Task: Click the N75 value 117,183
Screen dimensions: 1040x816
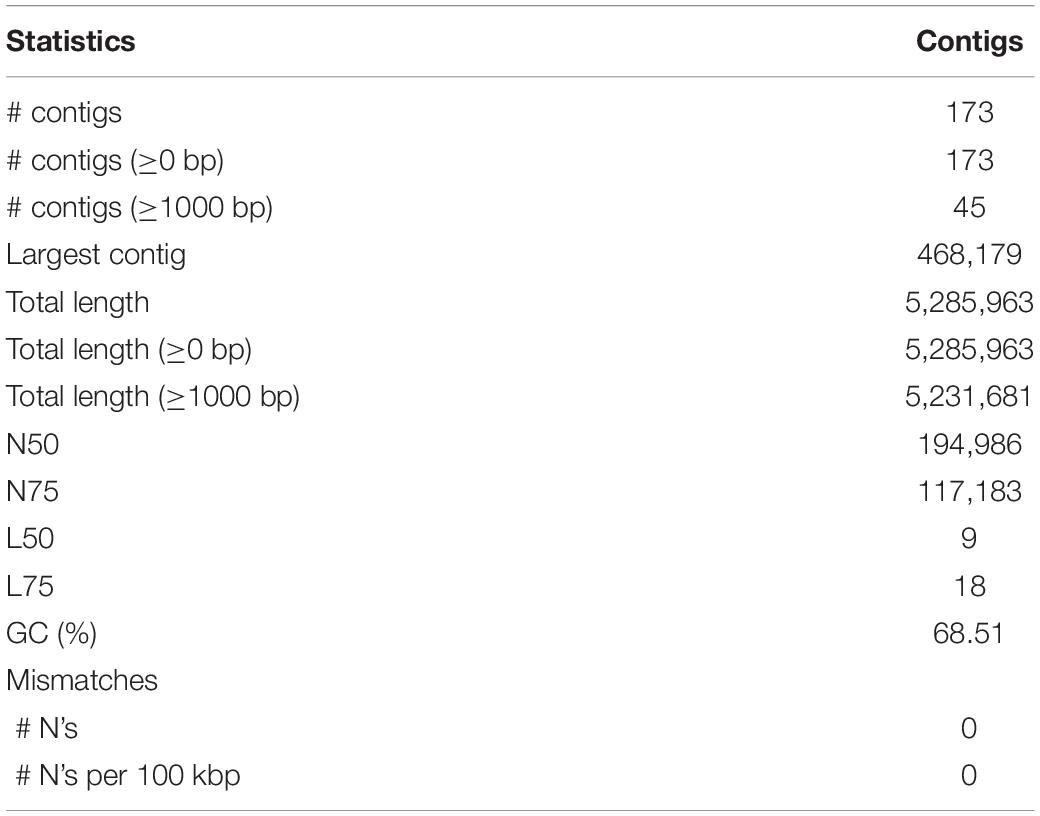Action: pyautogui.click(x=969, y=492)
